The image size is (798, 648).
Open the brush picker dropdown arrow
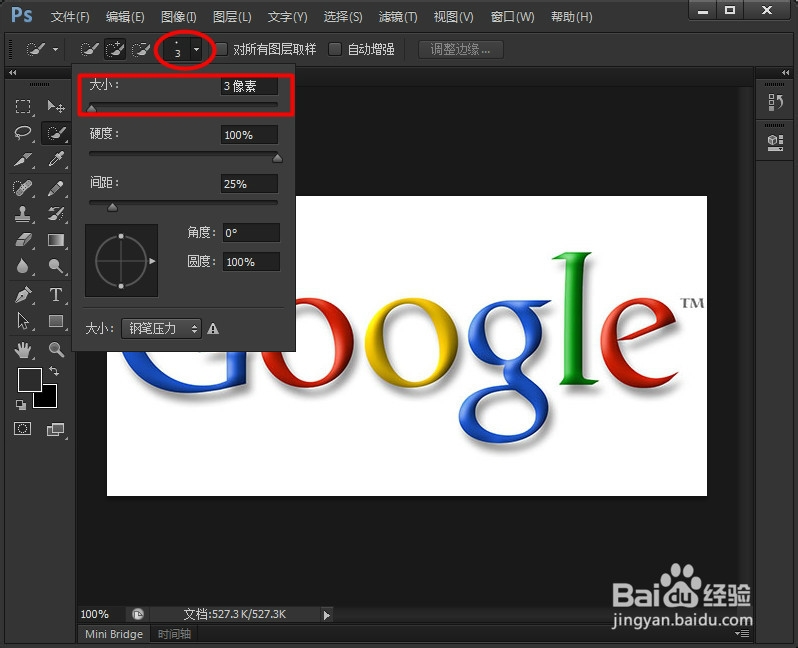click(x=196, y=49)
